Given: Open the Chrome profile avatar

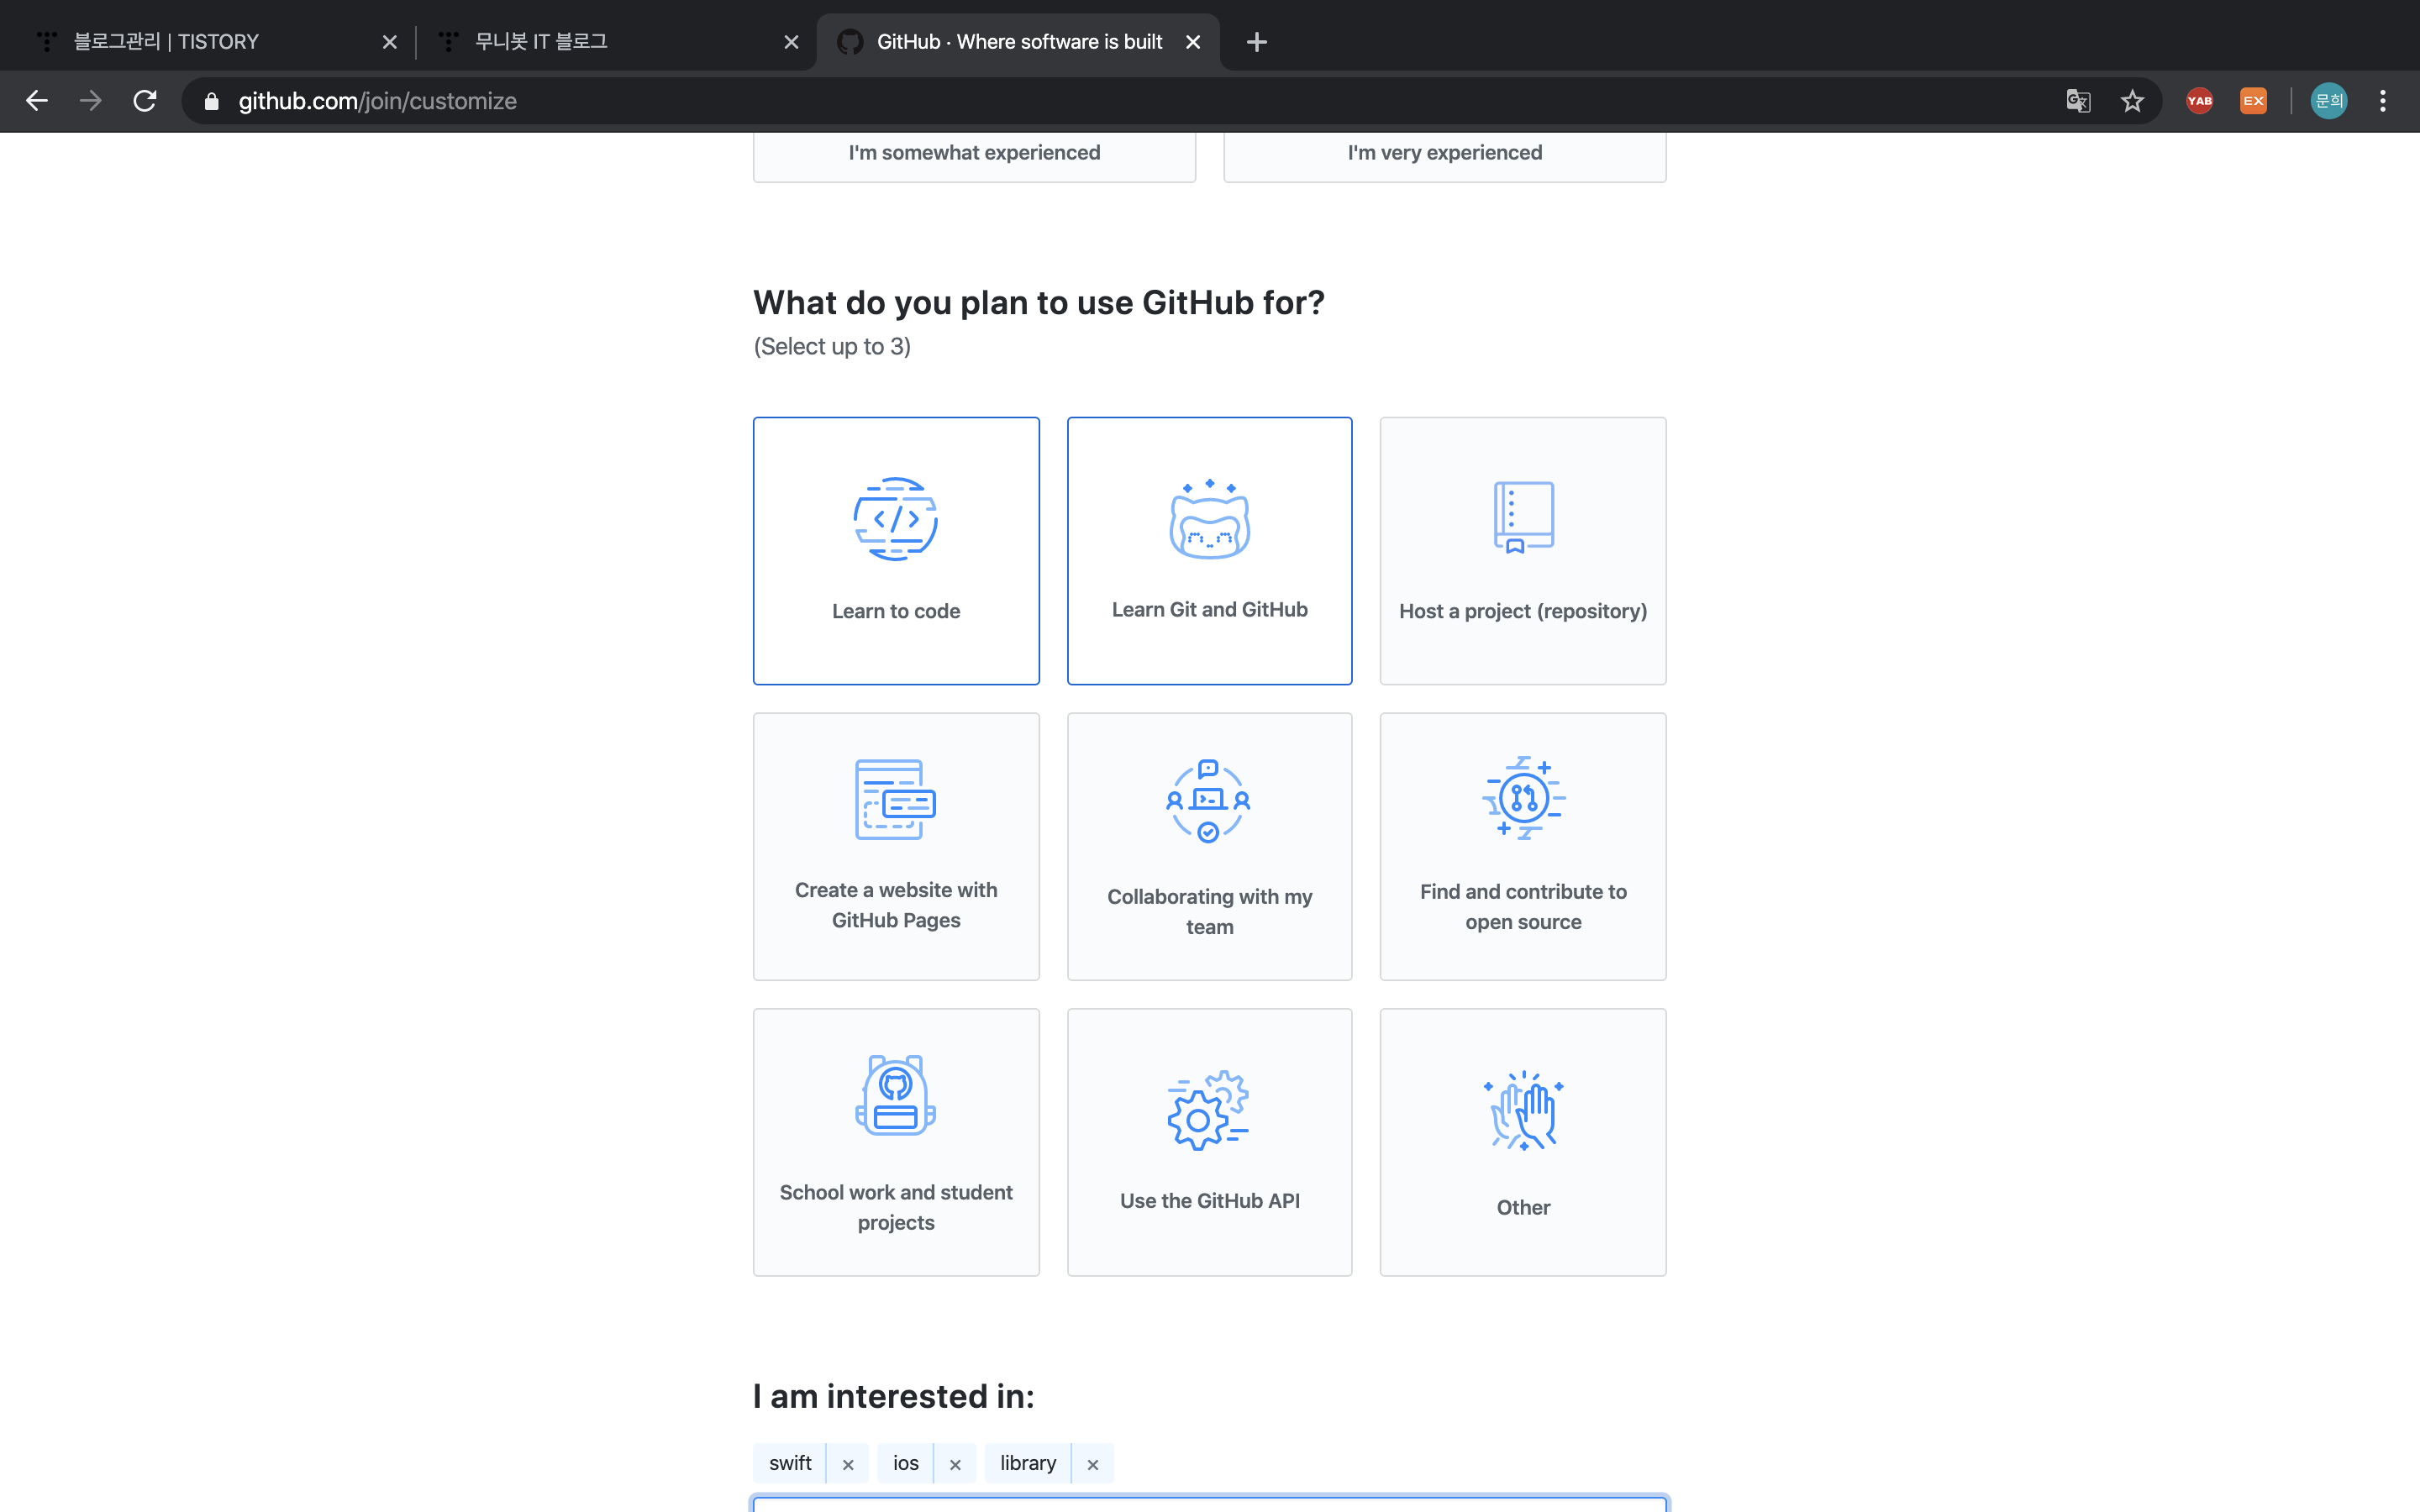Looking at the screenshot, I should [x=2329, y=101].
